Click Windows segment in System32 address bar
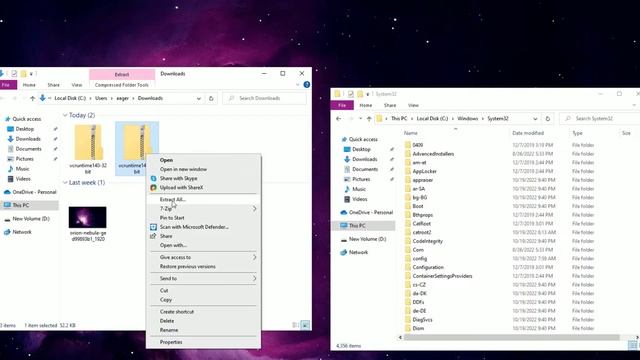640x360 pixels. pyautogui.click(x=467, y=119)
